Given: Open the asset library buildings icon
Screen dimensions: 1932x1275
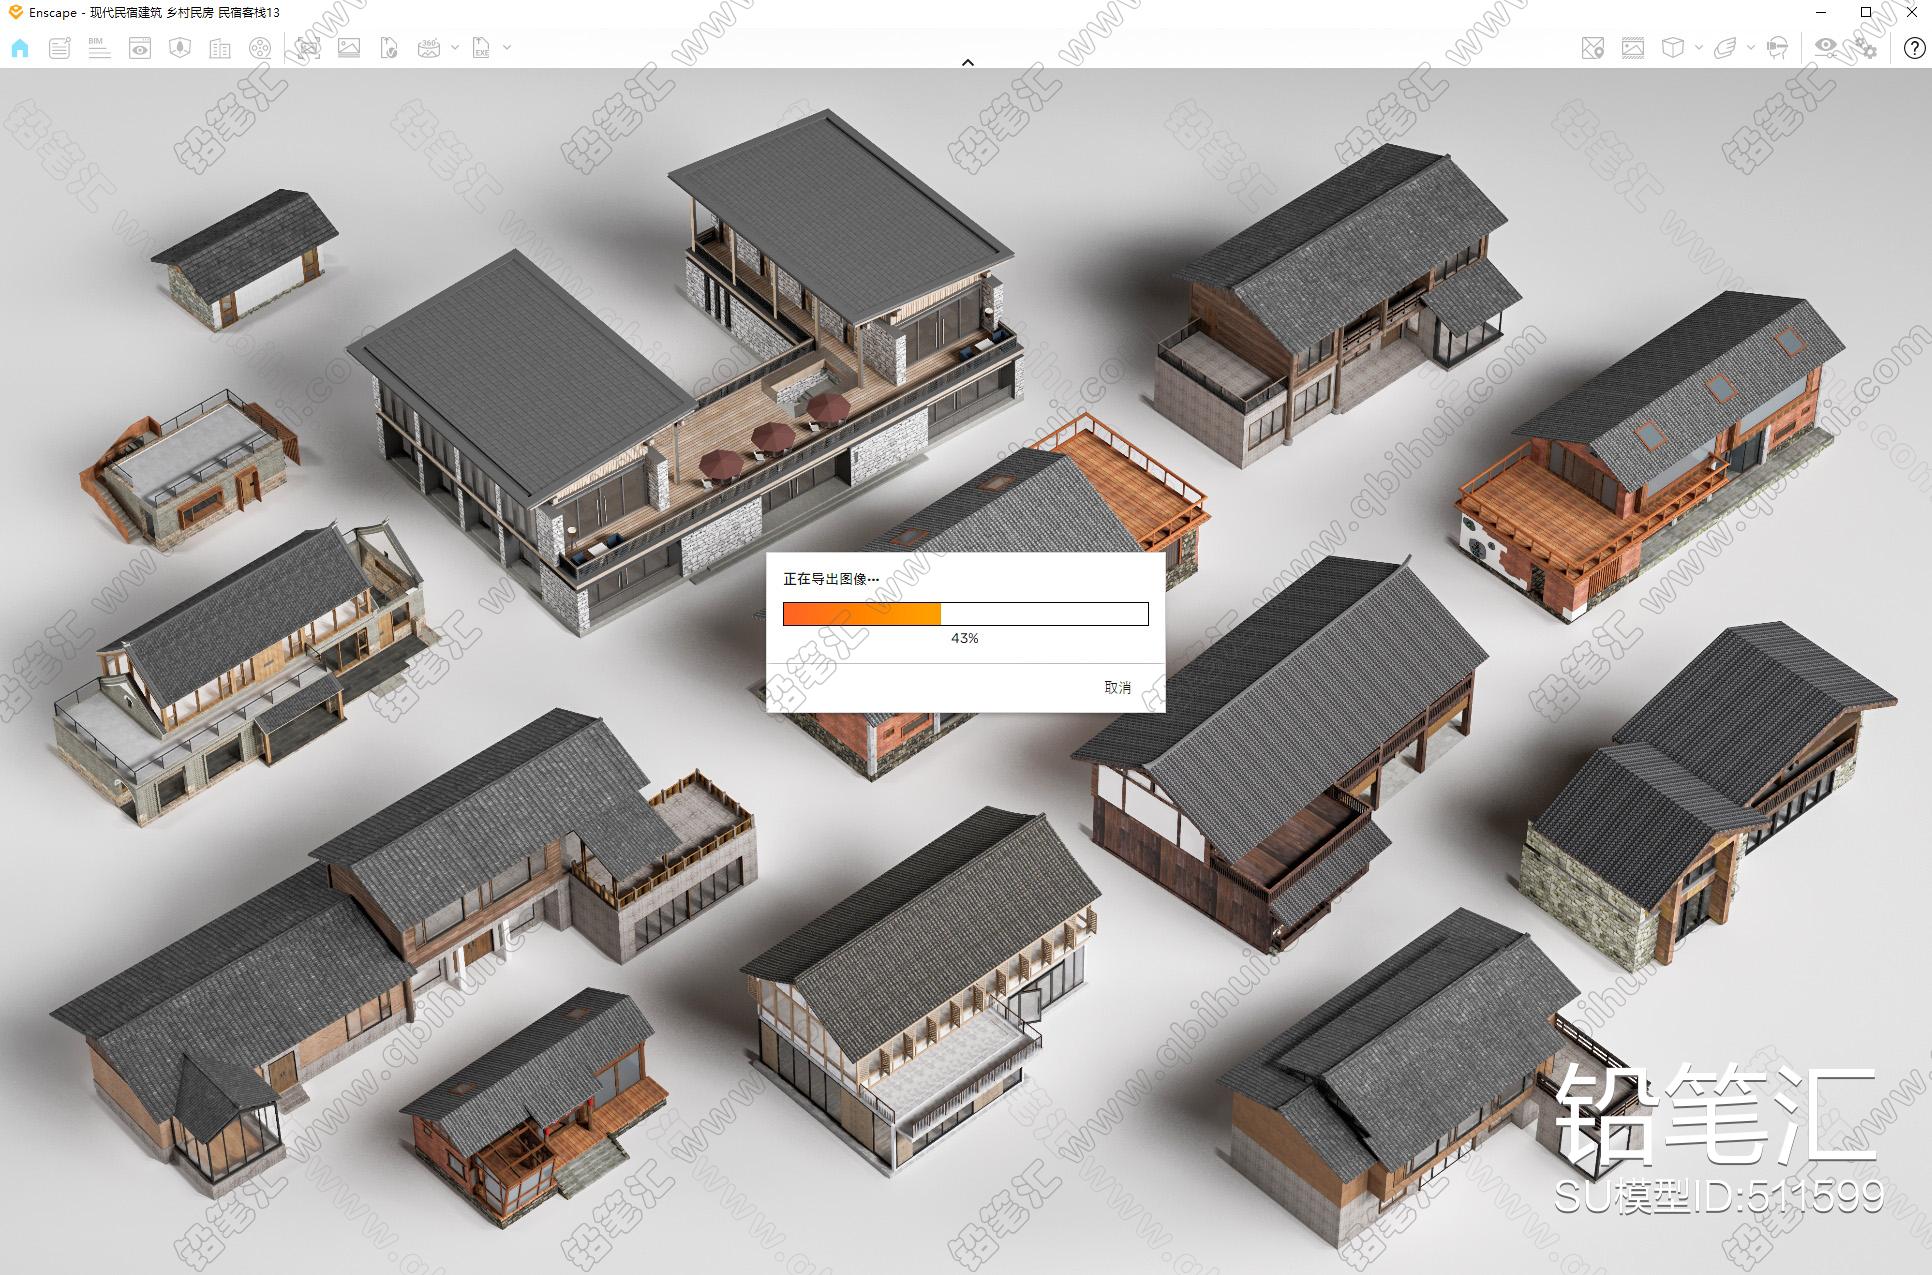Looking at the screenshot, I should pyautogui.click(x=220, y=48).
